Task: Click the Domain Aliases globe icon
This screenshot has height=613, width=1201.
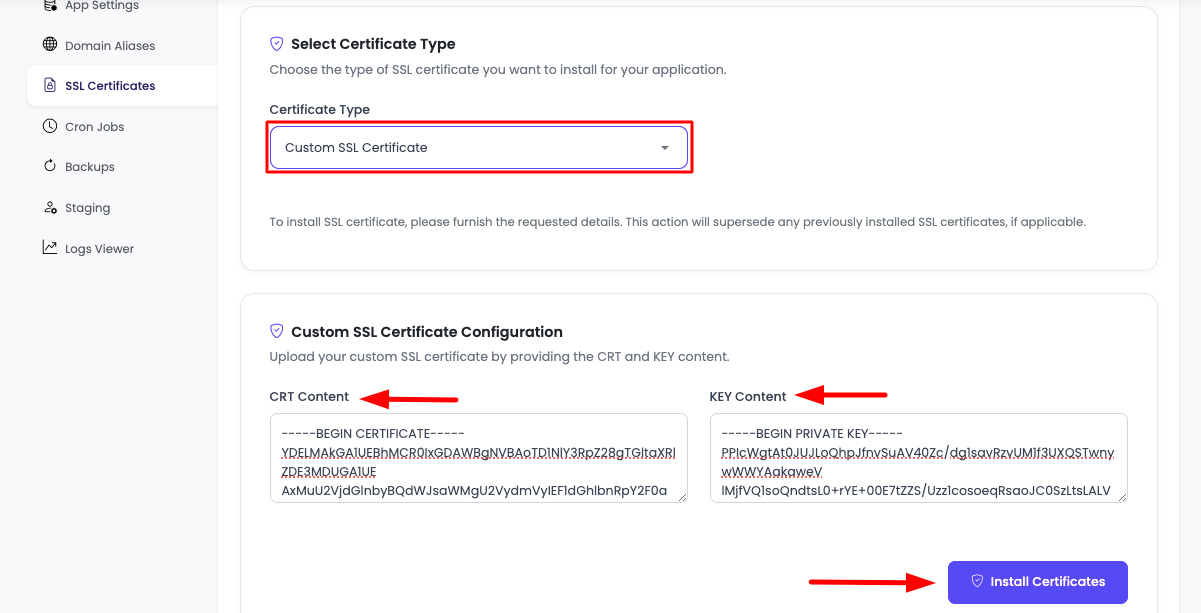Action: pos(49,45)
